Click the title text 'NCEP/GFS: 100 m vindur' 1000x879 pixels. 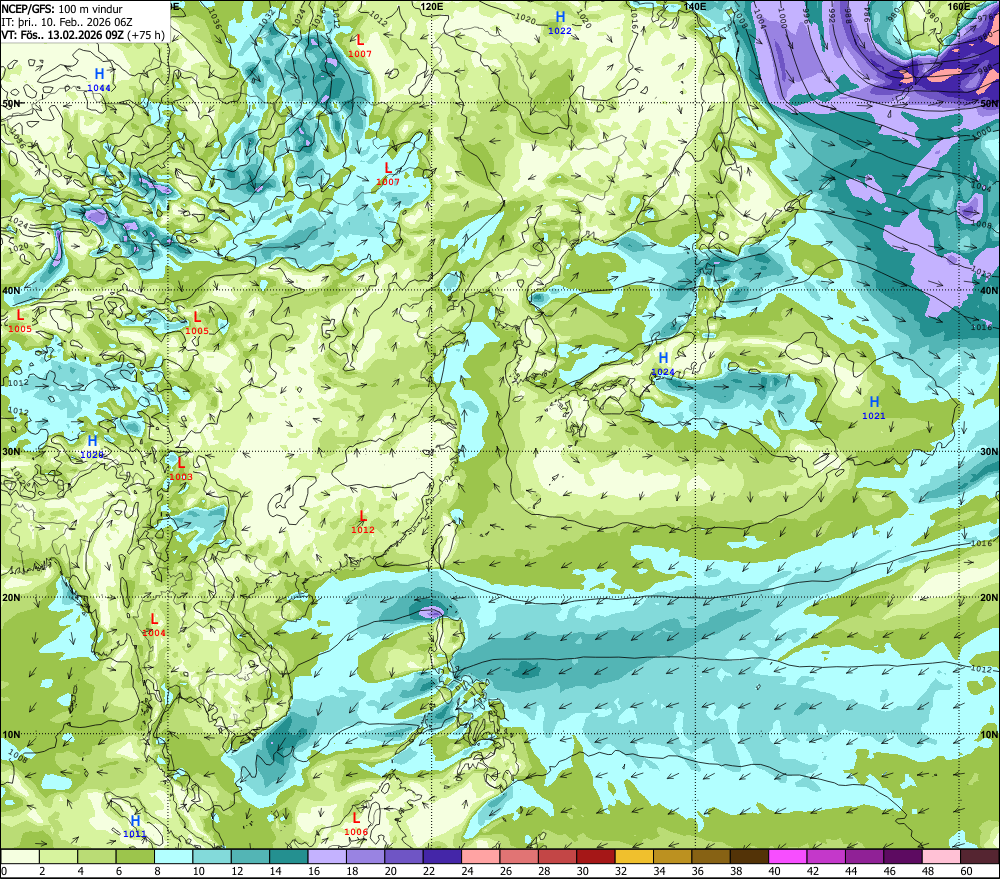point(62,9)
